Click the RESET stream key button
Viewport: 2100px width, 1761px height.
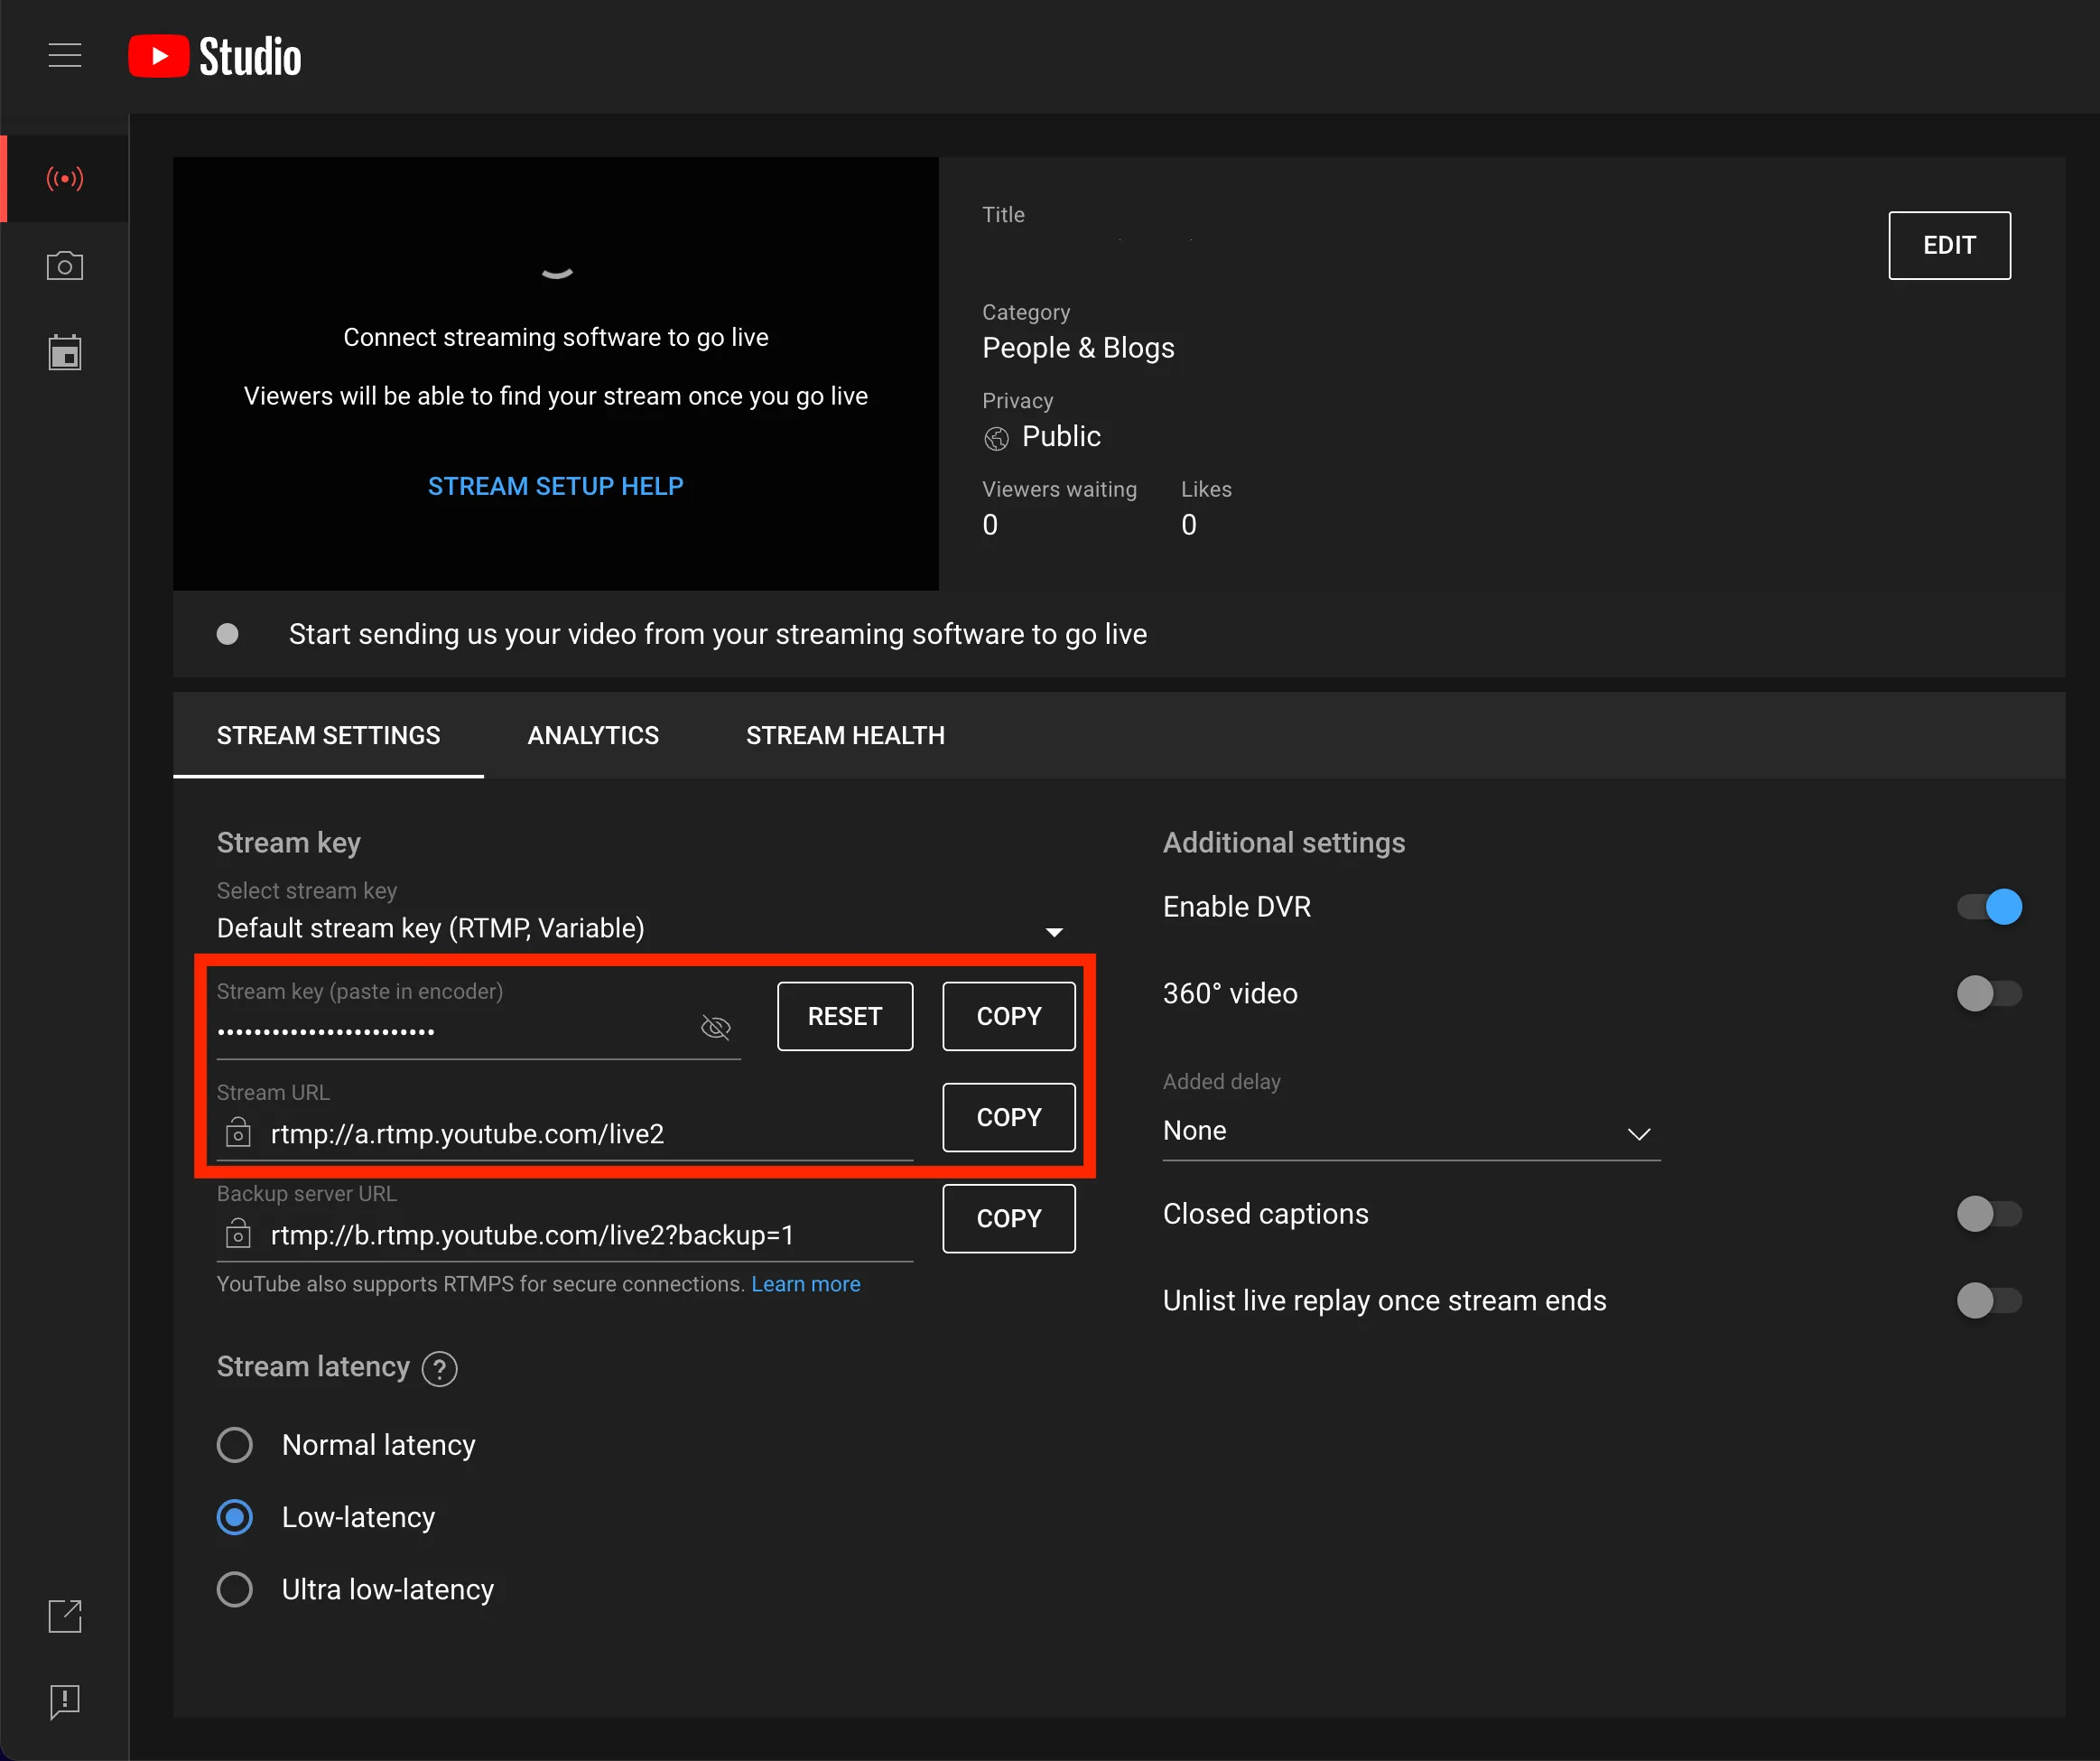coord(845,1016)
